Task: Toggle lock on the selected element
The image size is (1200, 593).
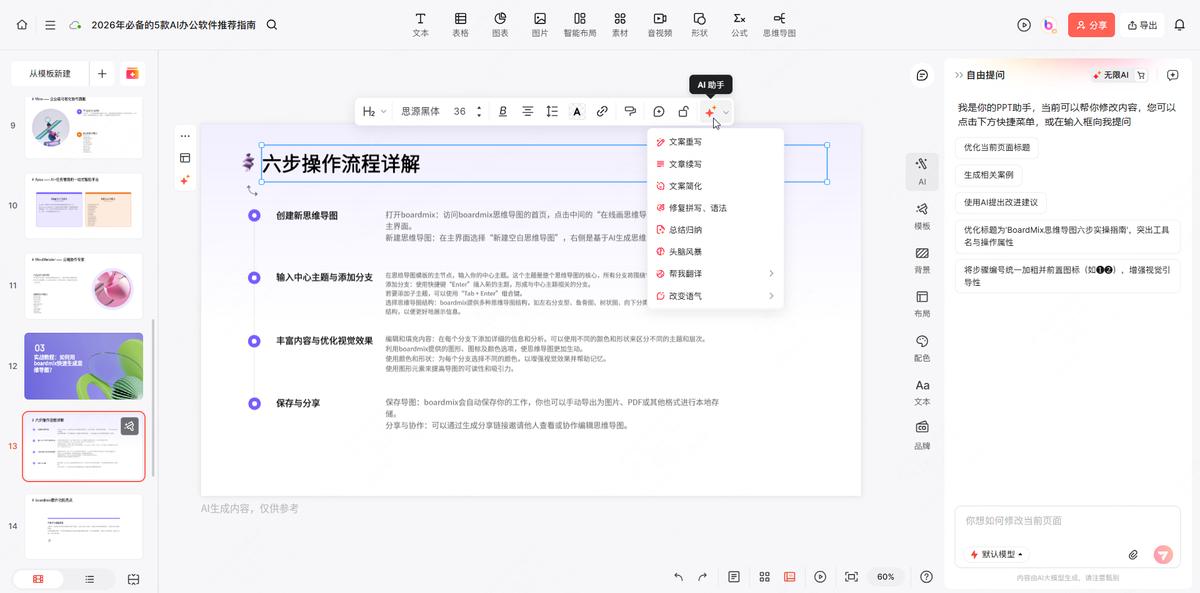Action: point(683,112)
